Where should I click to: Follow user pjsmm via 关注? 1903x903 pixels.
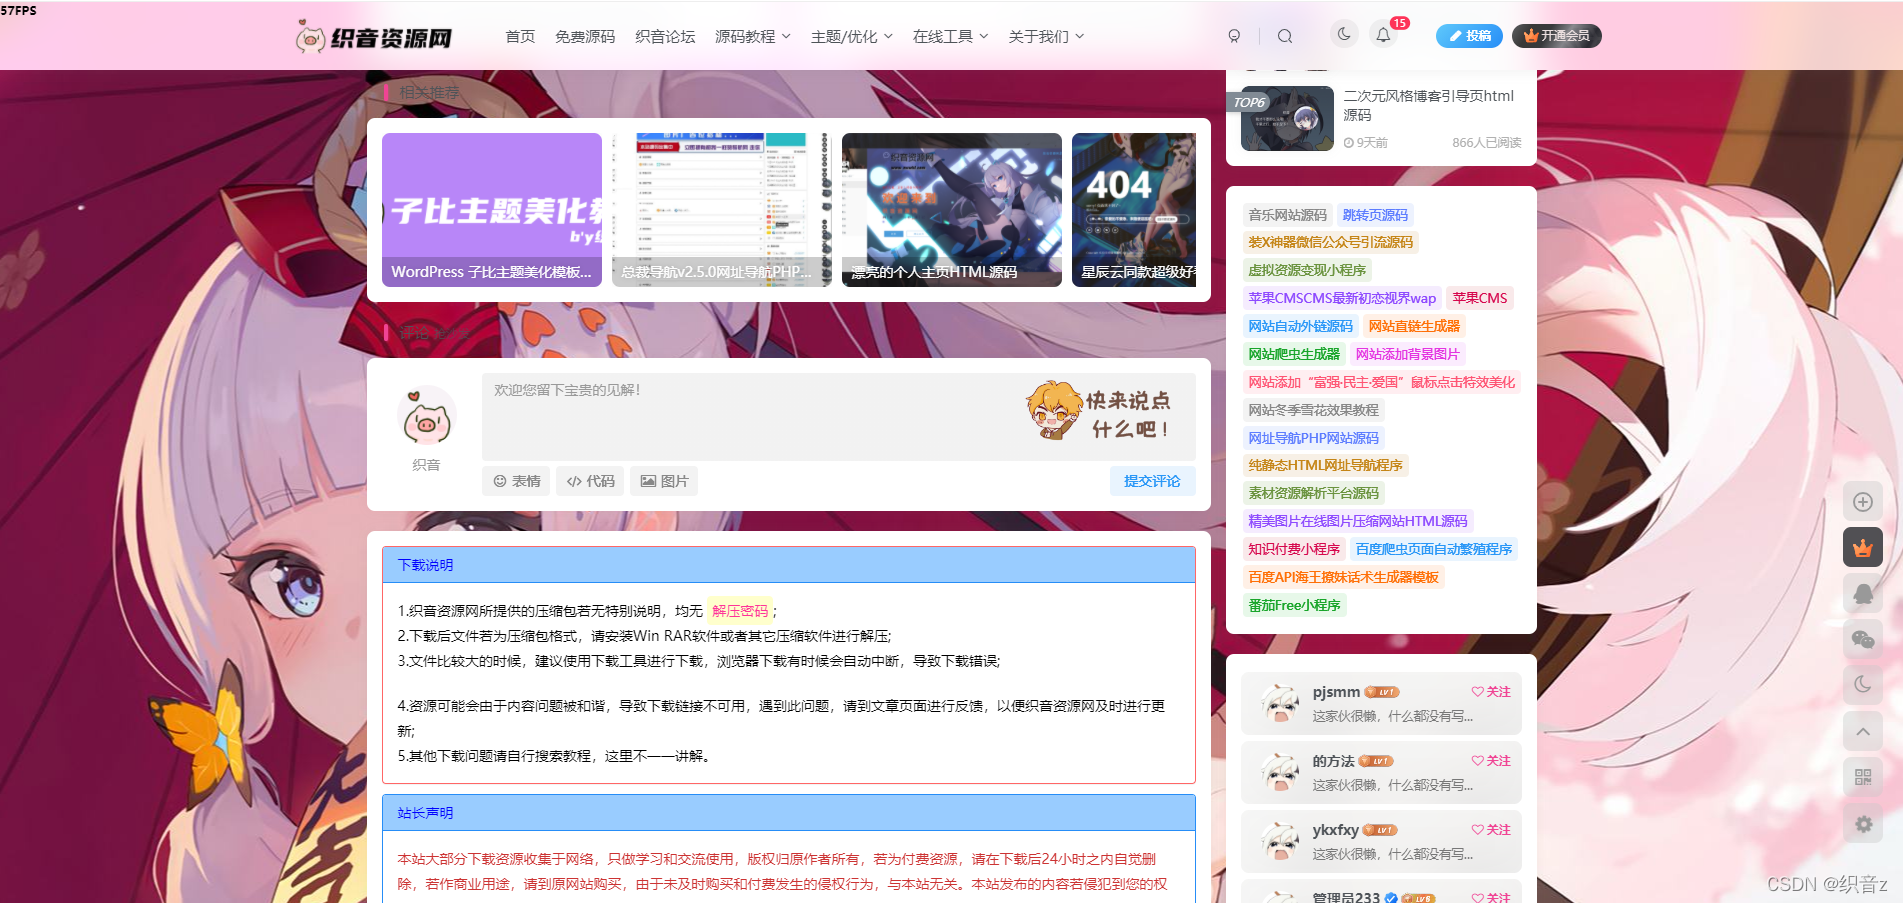(x=1491, y=692)
